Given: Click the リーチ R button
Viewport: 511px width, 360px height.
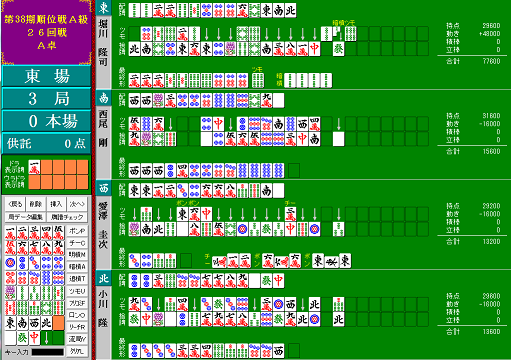Looking at the screenshot, I should (x=77, y=327).
